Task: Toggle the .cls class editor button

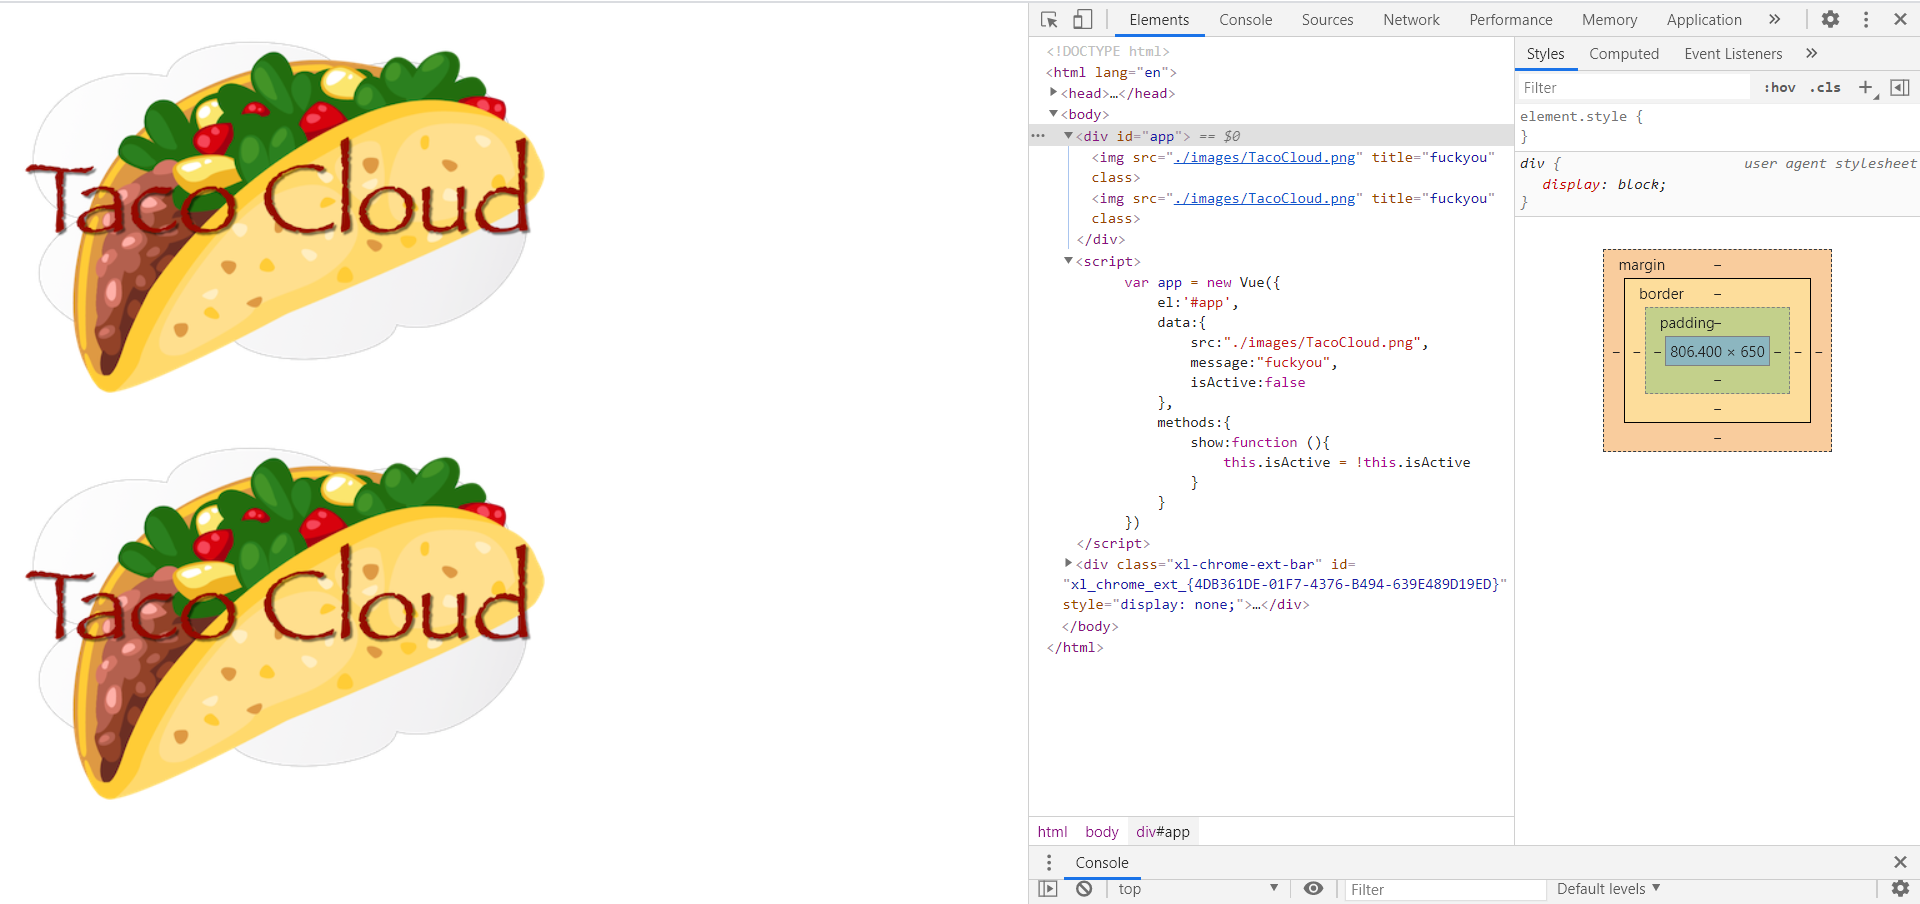Action: pos(1825,88)
